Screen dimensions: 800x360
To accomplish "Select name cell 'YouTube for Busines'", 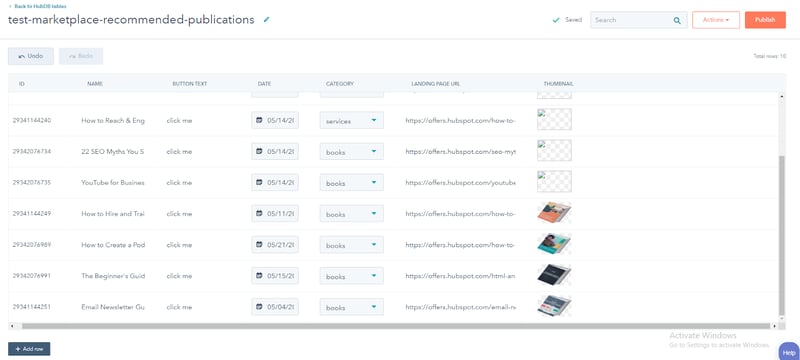I will click(x=113, y=183).
